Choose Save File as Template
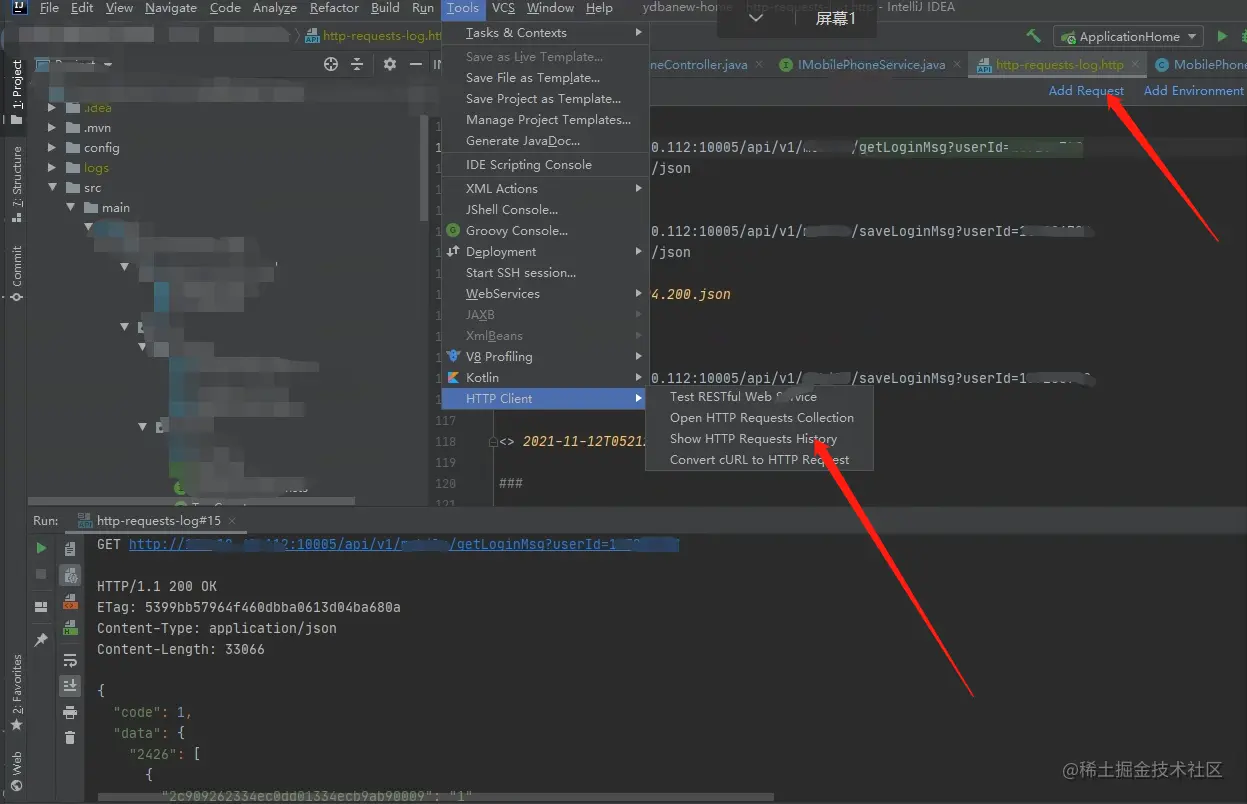 pyautogui.click(x=545, y=77)
